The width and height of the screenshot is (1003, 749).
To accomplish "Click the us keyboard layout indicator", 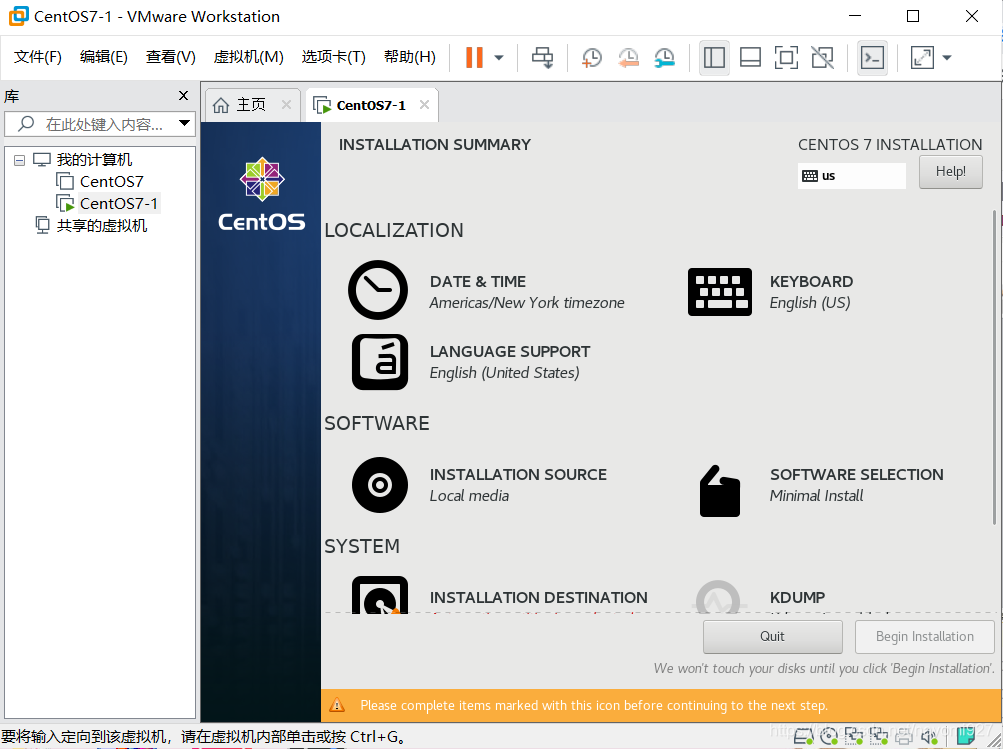I will coord(851,176).
